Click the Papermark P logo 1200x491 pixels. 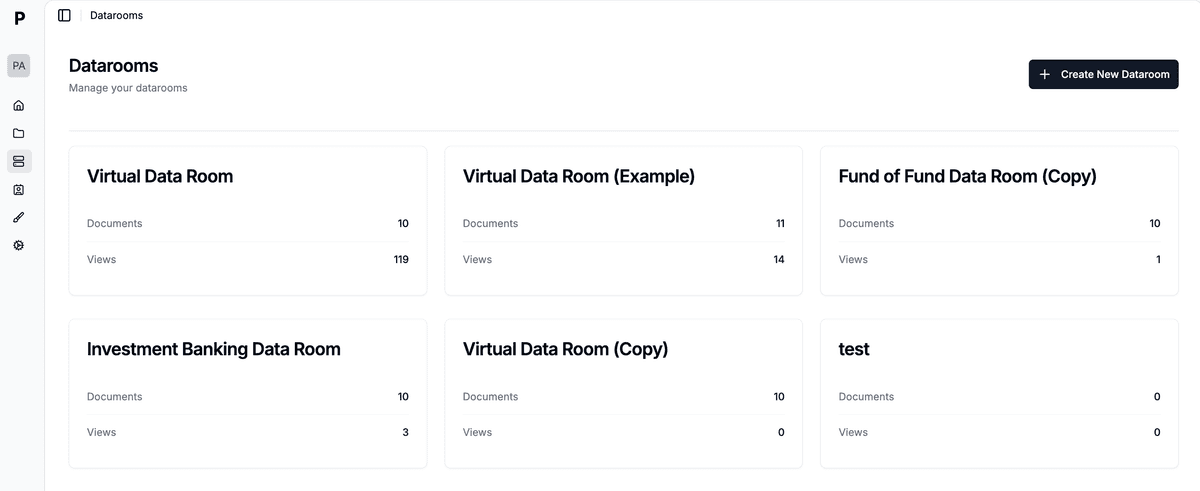[19, 18]
